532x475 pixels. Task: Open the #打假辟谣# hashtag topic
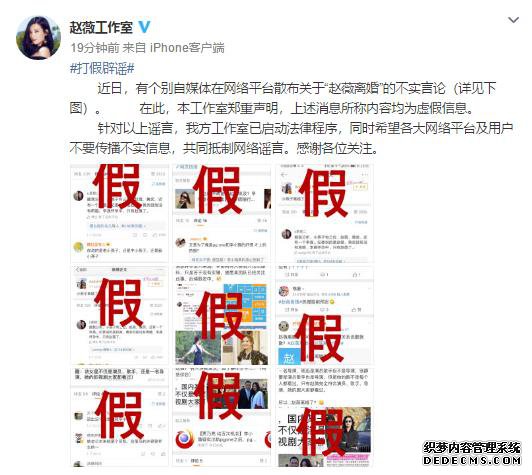coord(102,69)
